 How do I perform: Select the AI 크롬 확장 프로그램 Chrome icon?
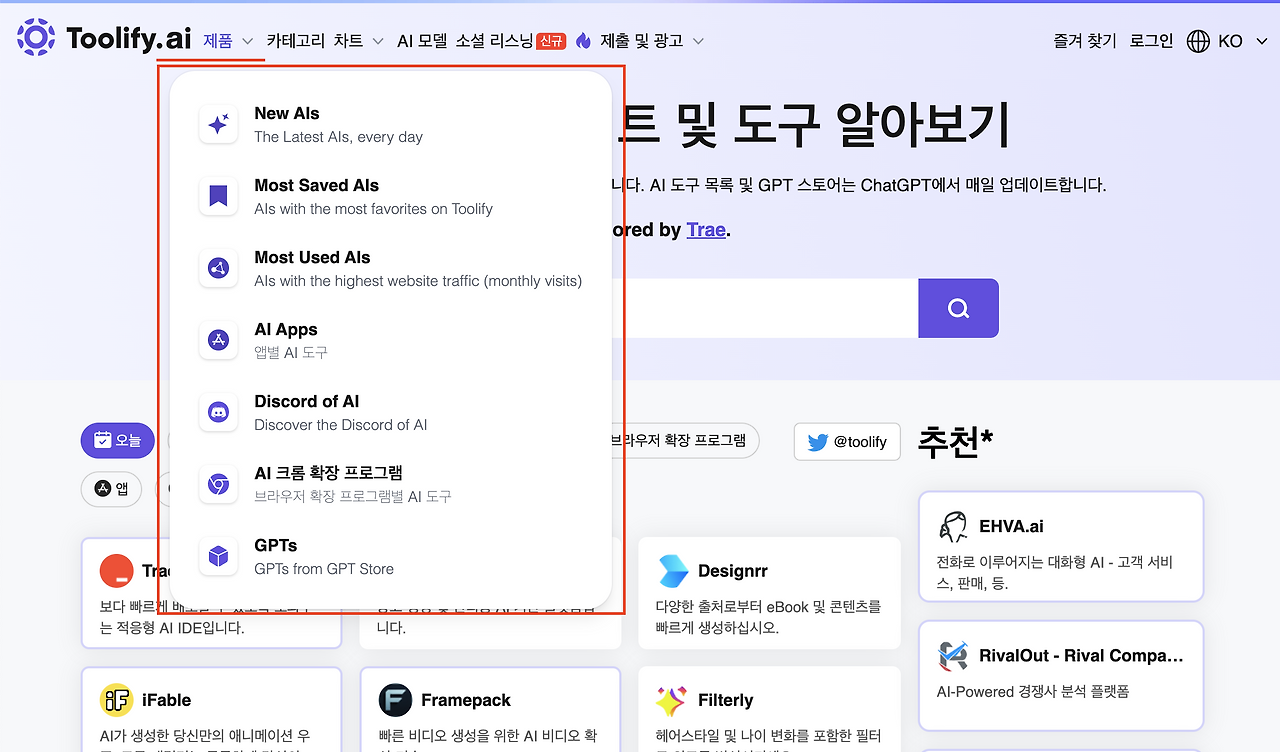tap(218, 484)
